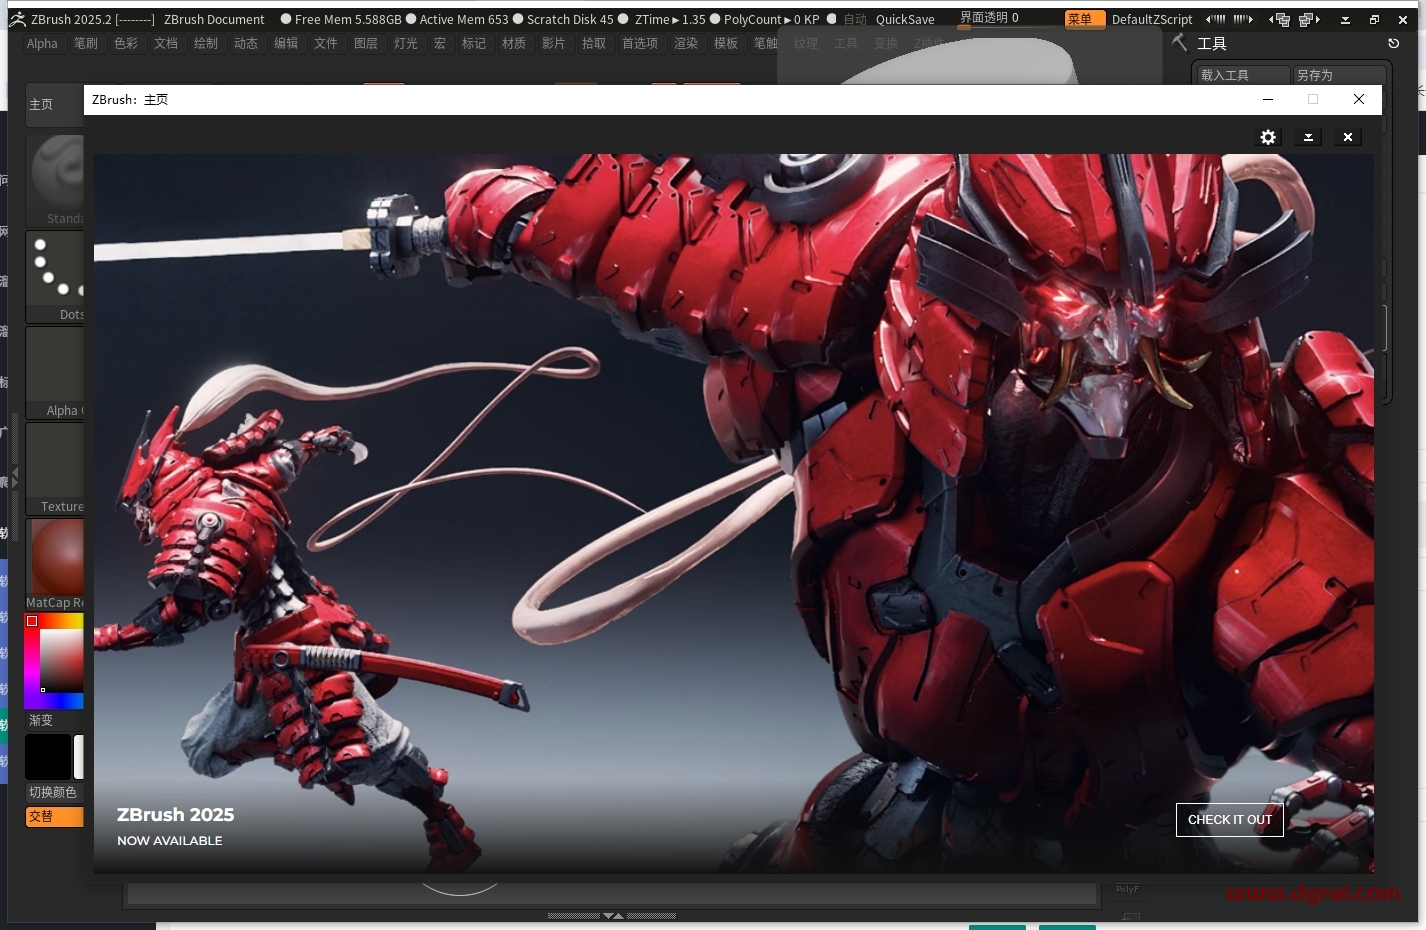Click the ZBrush 2025 banner image

[x=733, y=513]
